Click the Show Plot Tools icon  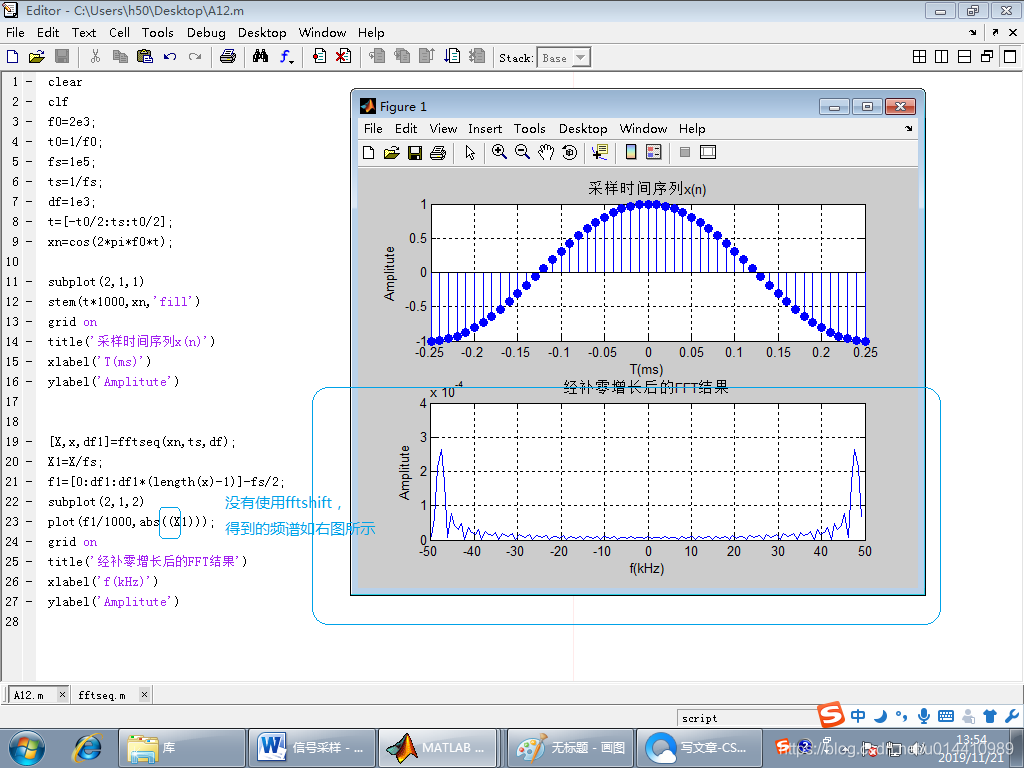708,152
